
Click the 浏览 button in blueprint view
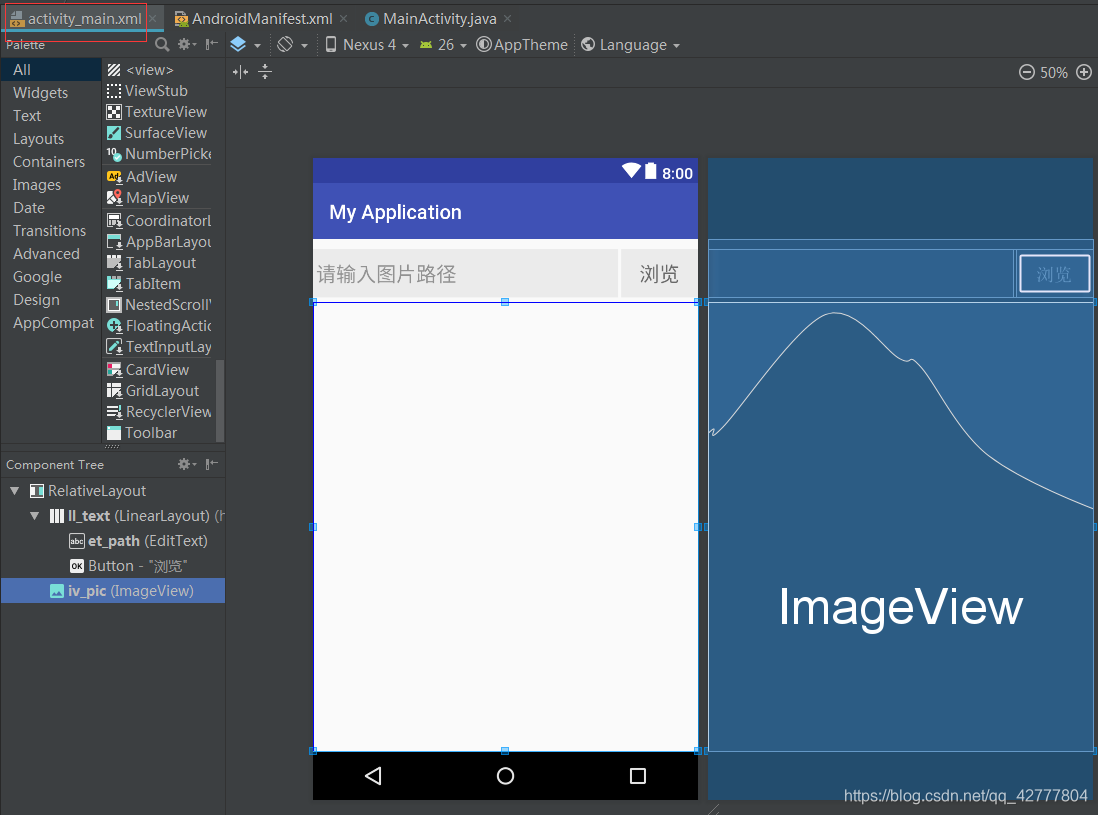point(1055,274)
